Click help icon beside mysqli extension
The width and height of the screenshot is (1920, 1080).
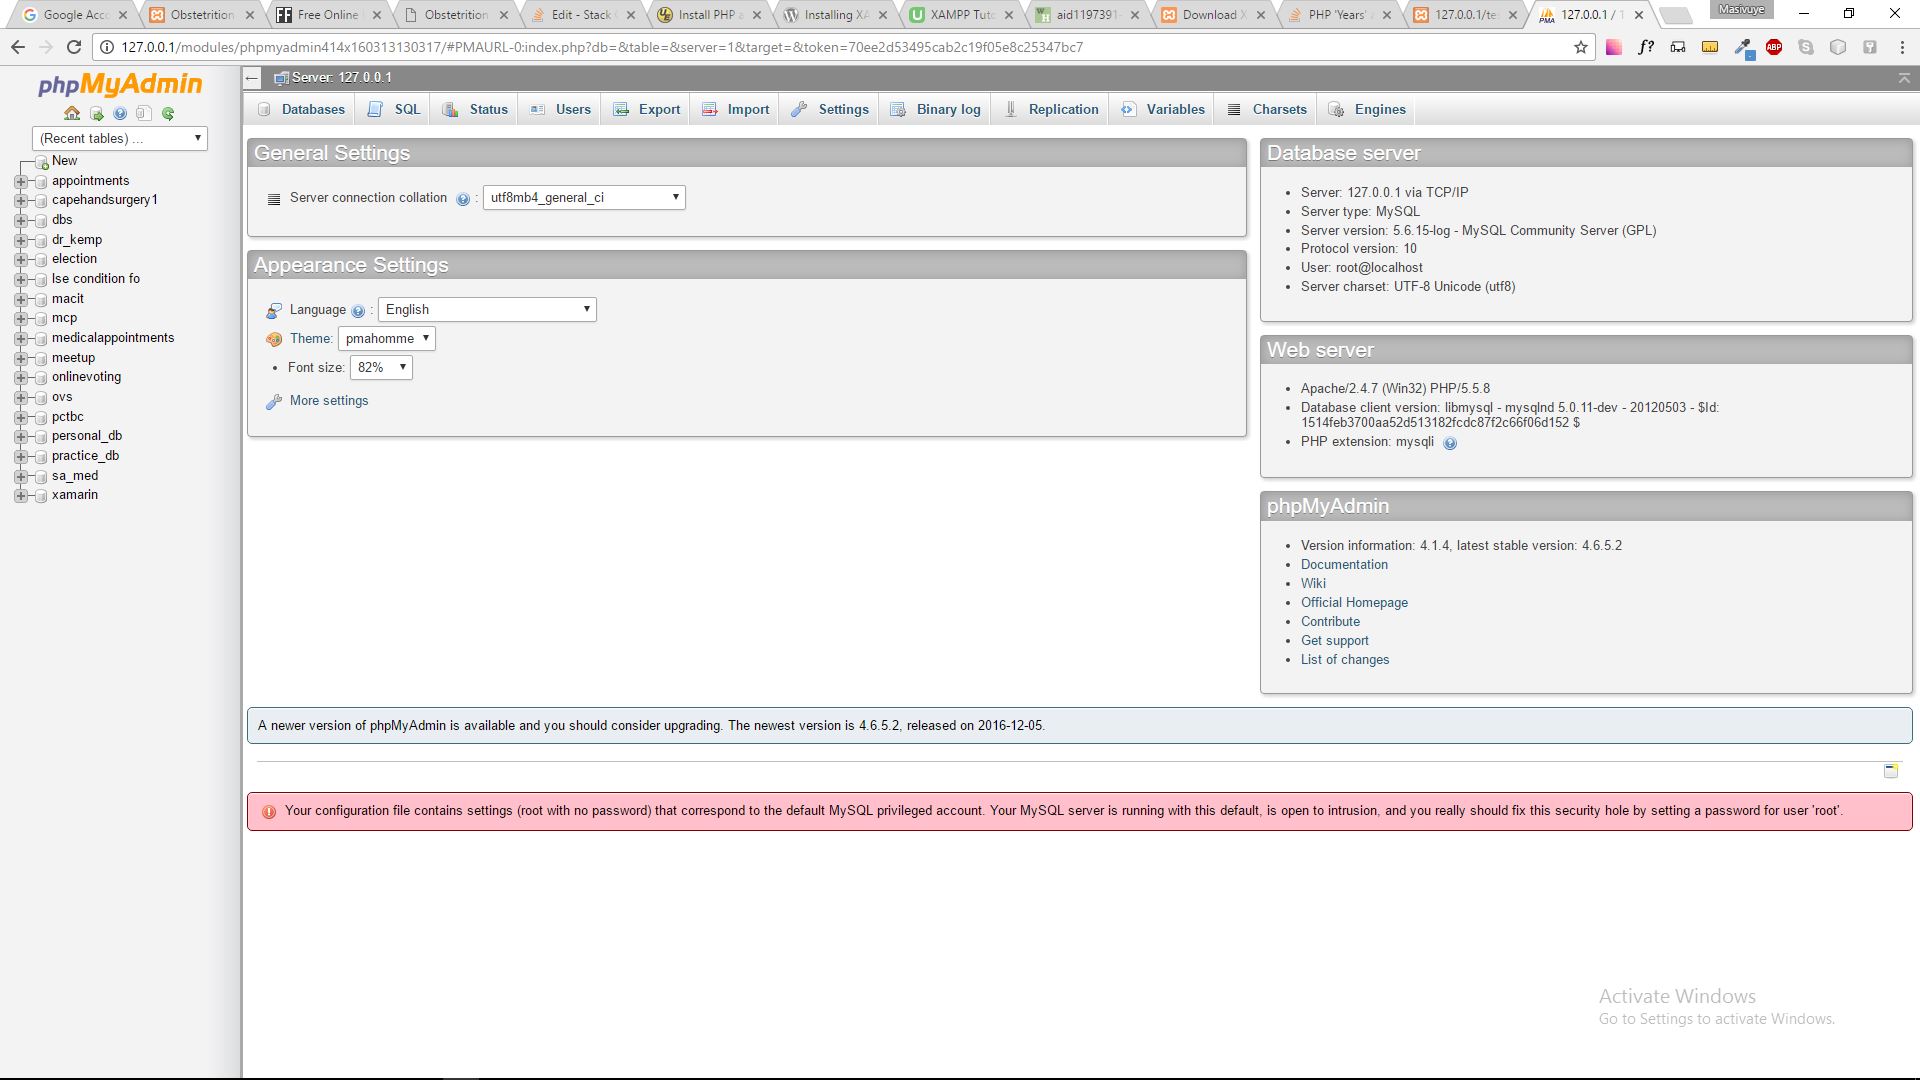[1450, 443]
